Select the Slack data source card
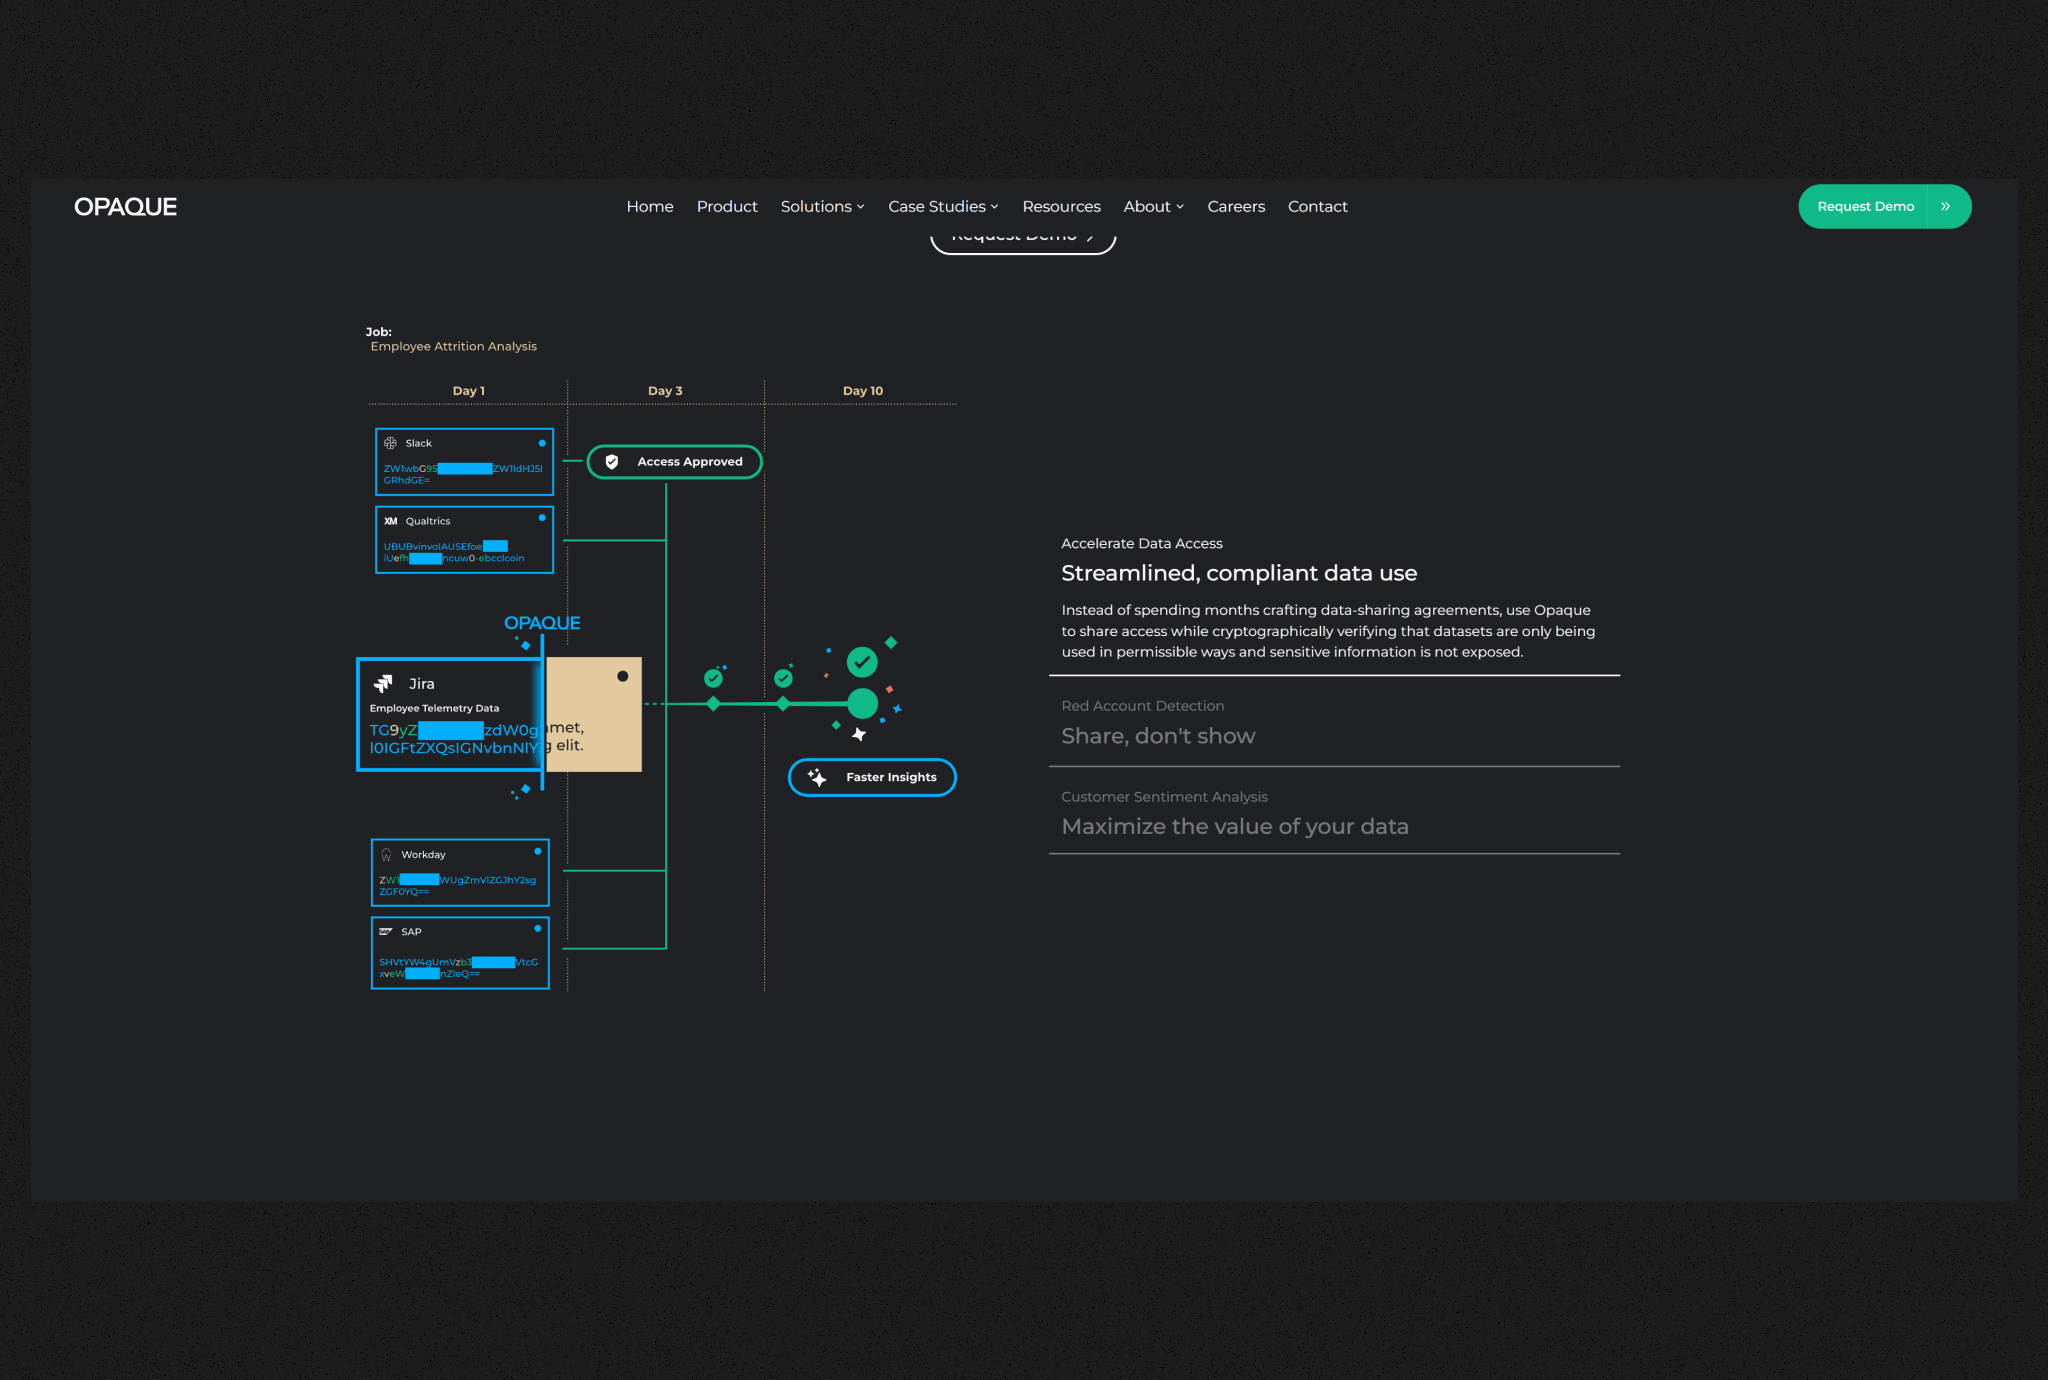 click(x=464, y=461)
